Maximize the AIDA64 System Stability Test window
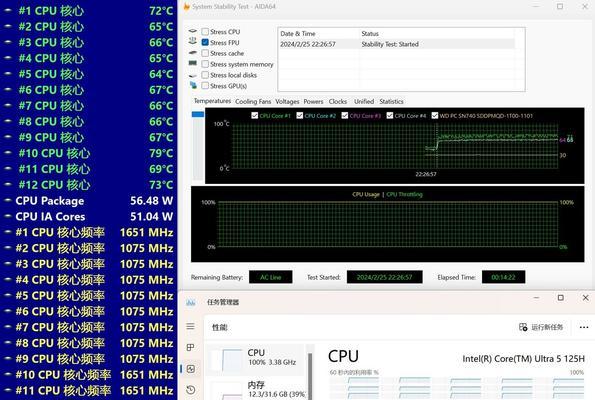 560,6
